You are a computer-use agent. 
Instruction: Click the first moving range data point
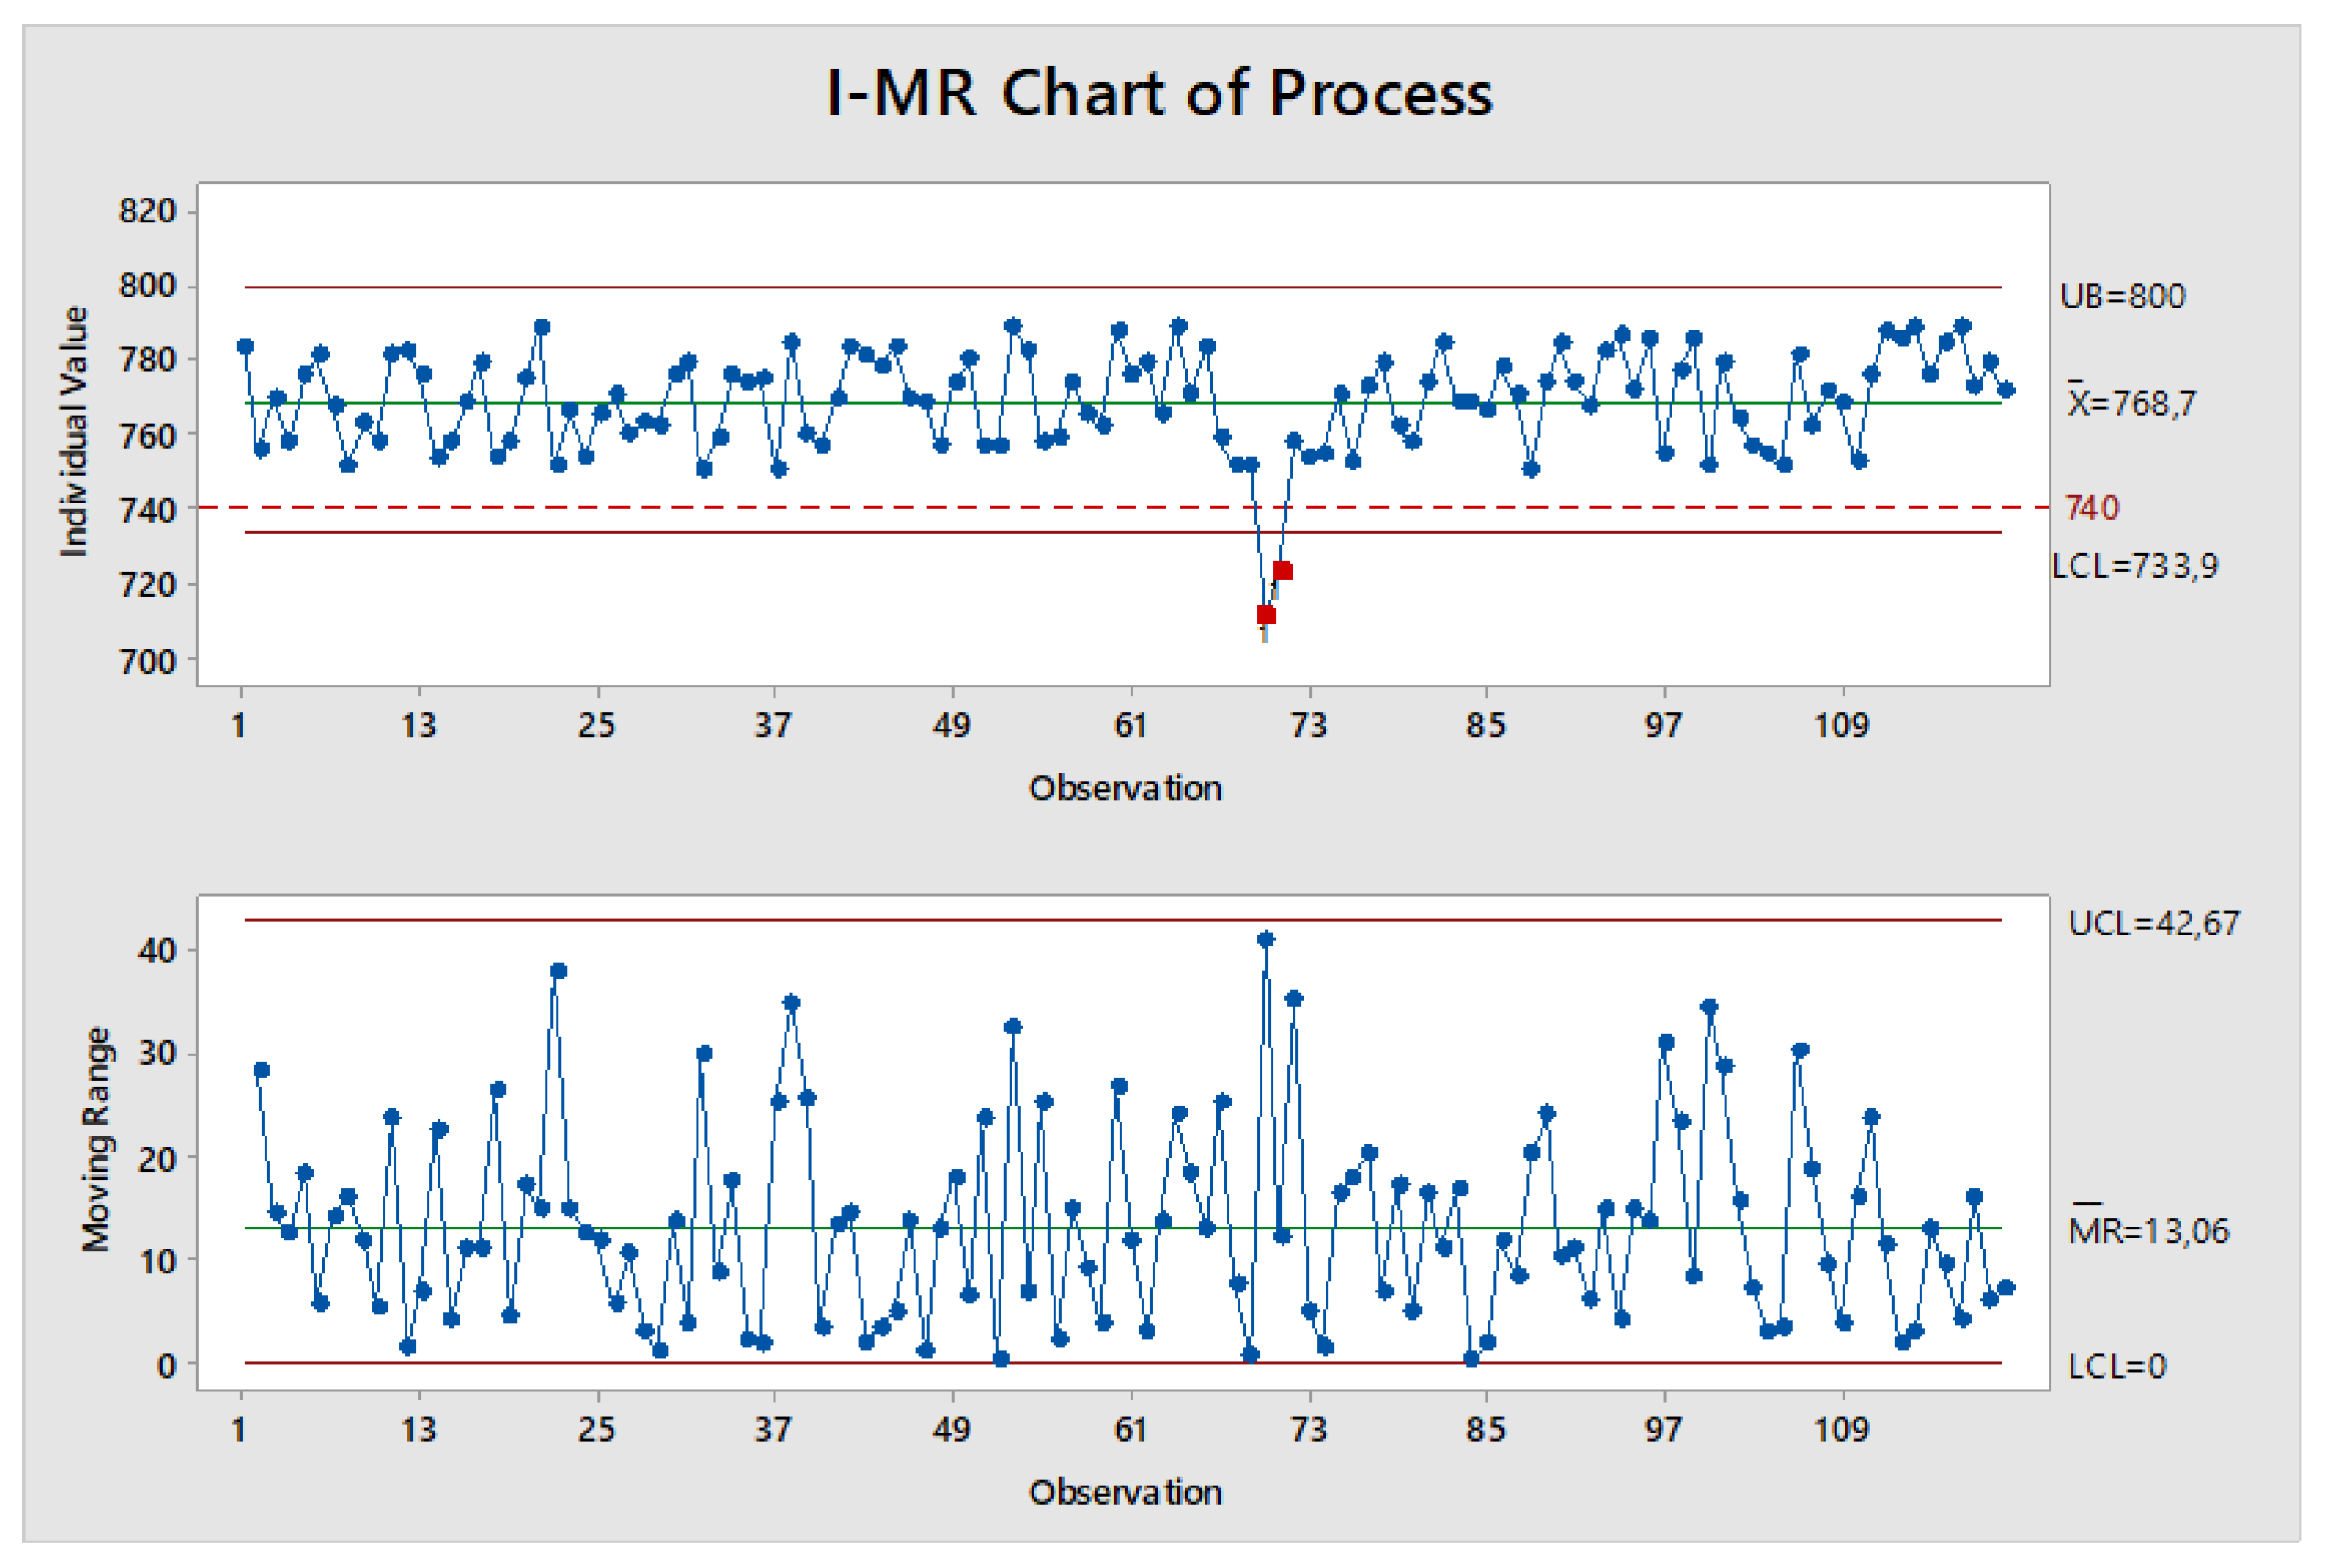(262, 1070)
